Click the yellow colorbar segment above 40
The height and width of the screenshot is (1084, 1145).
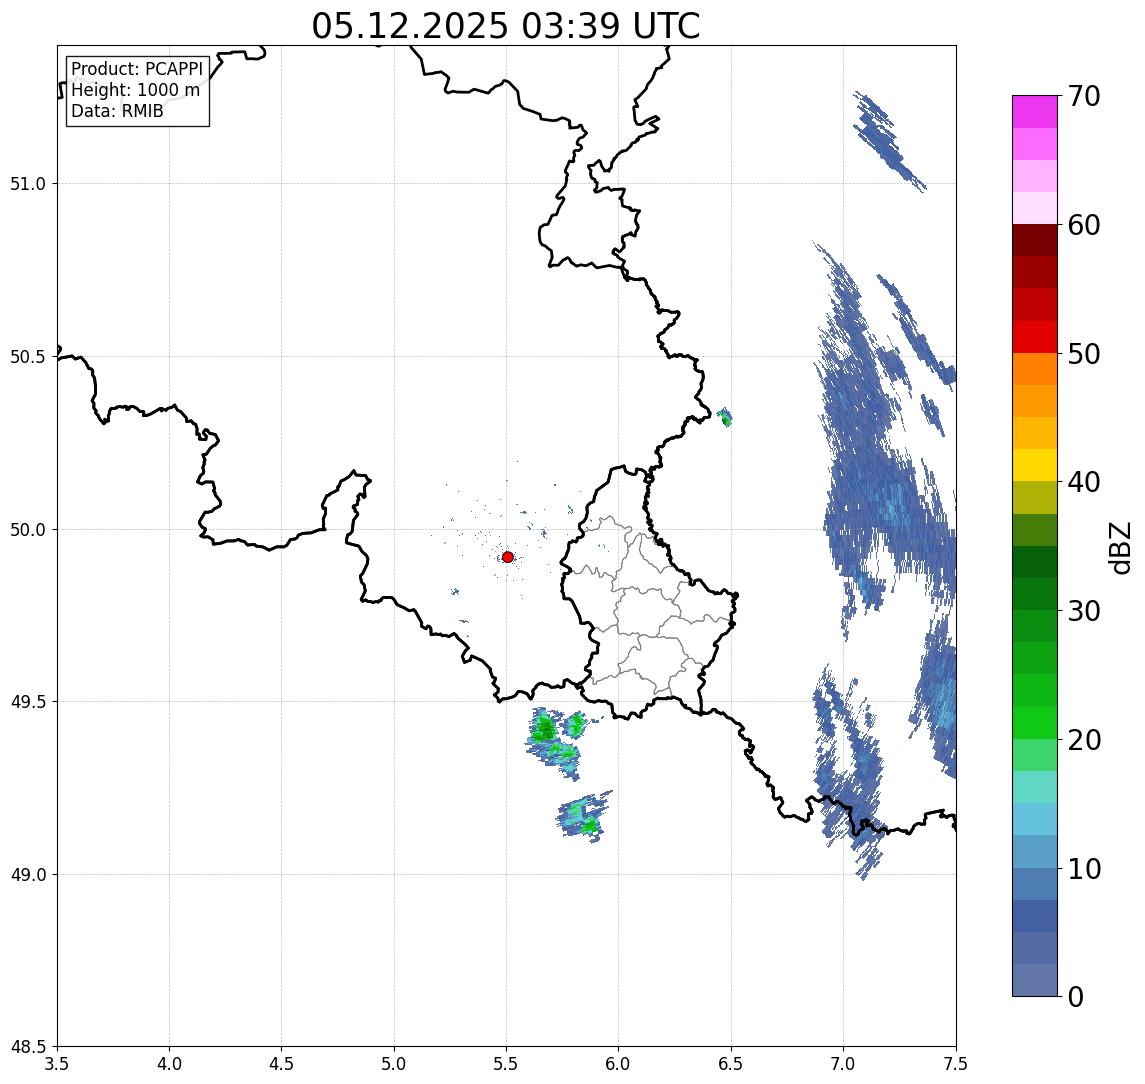coord(1035,465)
